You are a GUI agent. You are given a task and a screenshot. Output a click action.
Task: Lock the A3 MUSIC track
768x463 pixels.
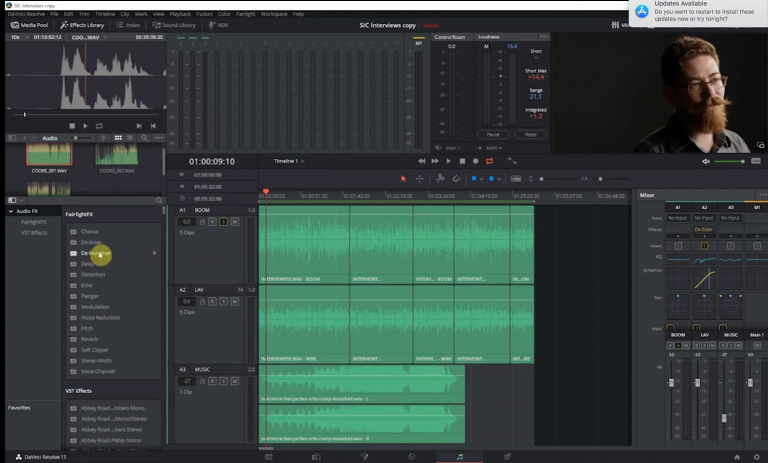pos(202,381)
